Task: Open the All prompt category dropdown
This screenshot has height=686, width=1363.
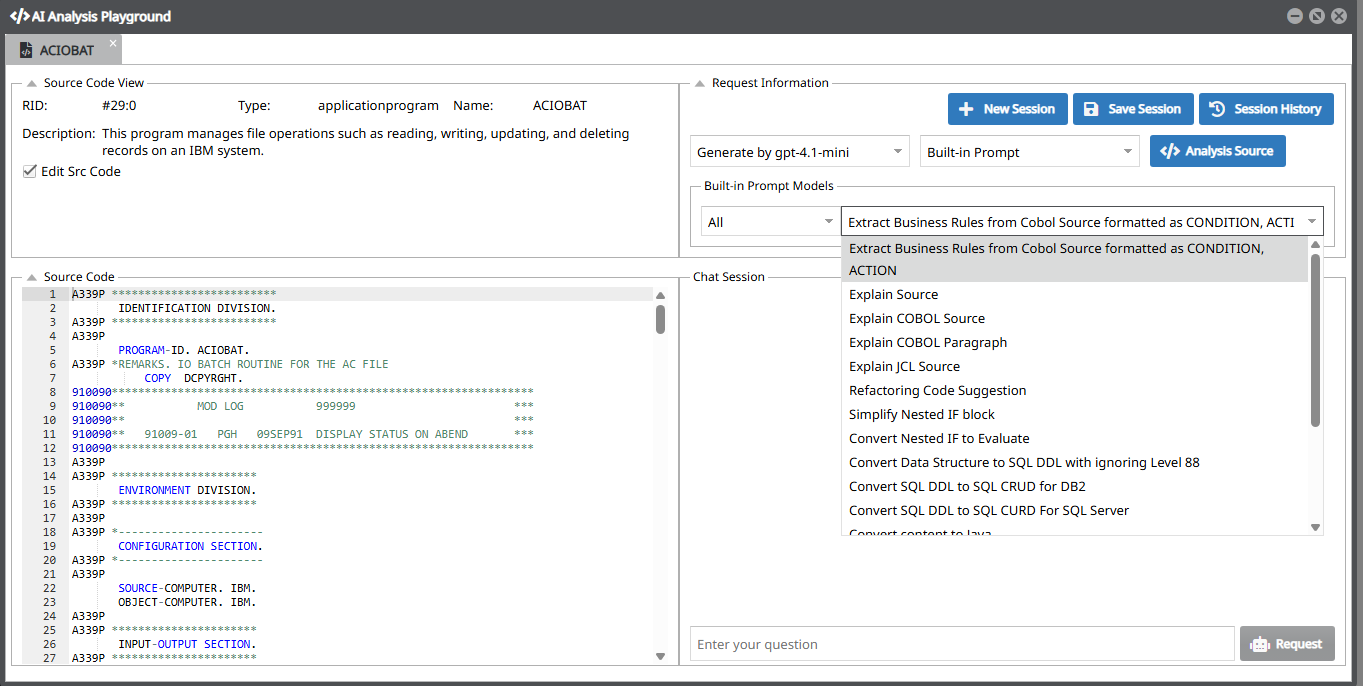Action: click(770, 222)
